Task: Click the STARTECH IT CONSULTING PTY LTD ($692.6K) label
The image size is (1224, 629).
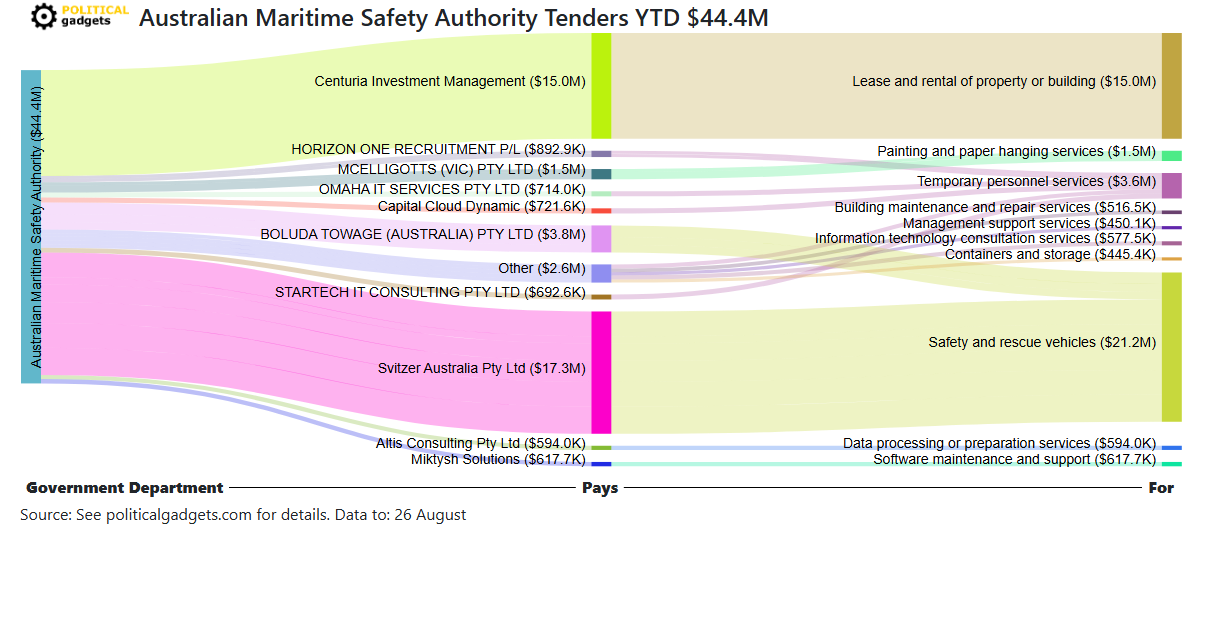Action: [430, 292]
